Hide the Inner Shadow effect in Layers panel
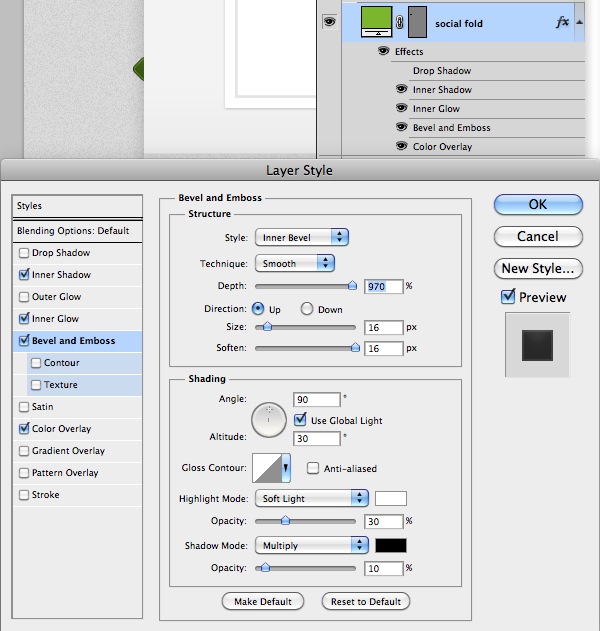 [x=401, y=89]
